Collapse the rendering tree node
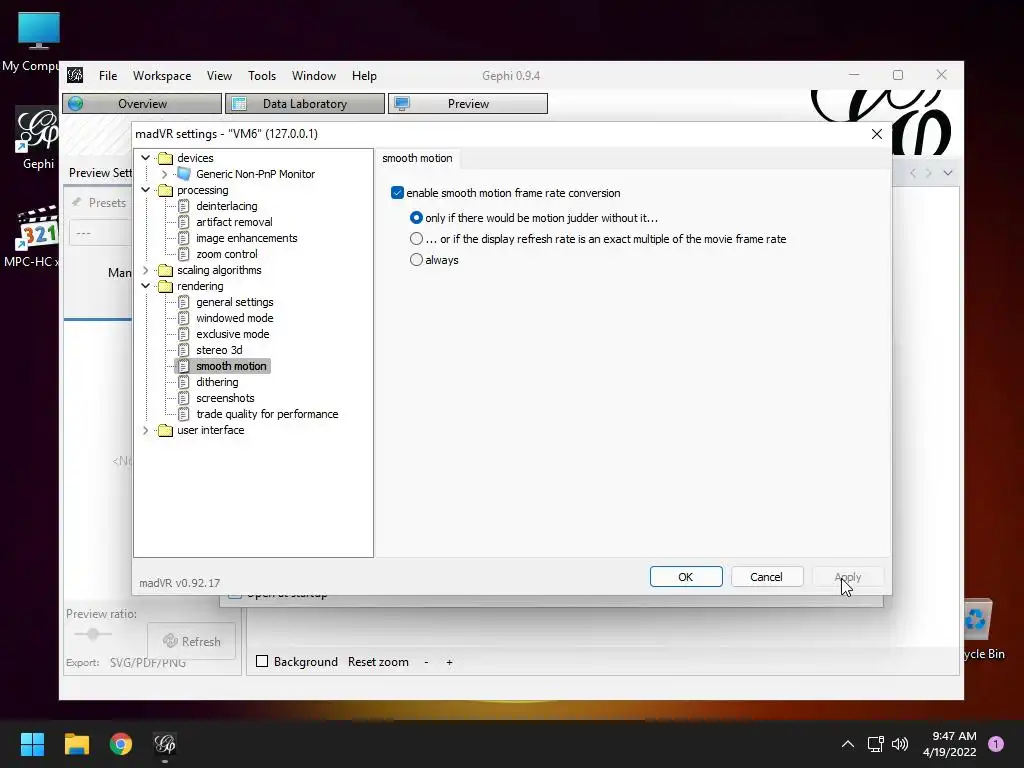 click(146, 286)
